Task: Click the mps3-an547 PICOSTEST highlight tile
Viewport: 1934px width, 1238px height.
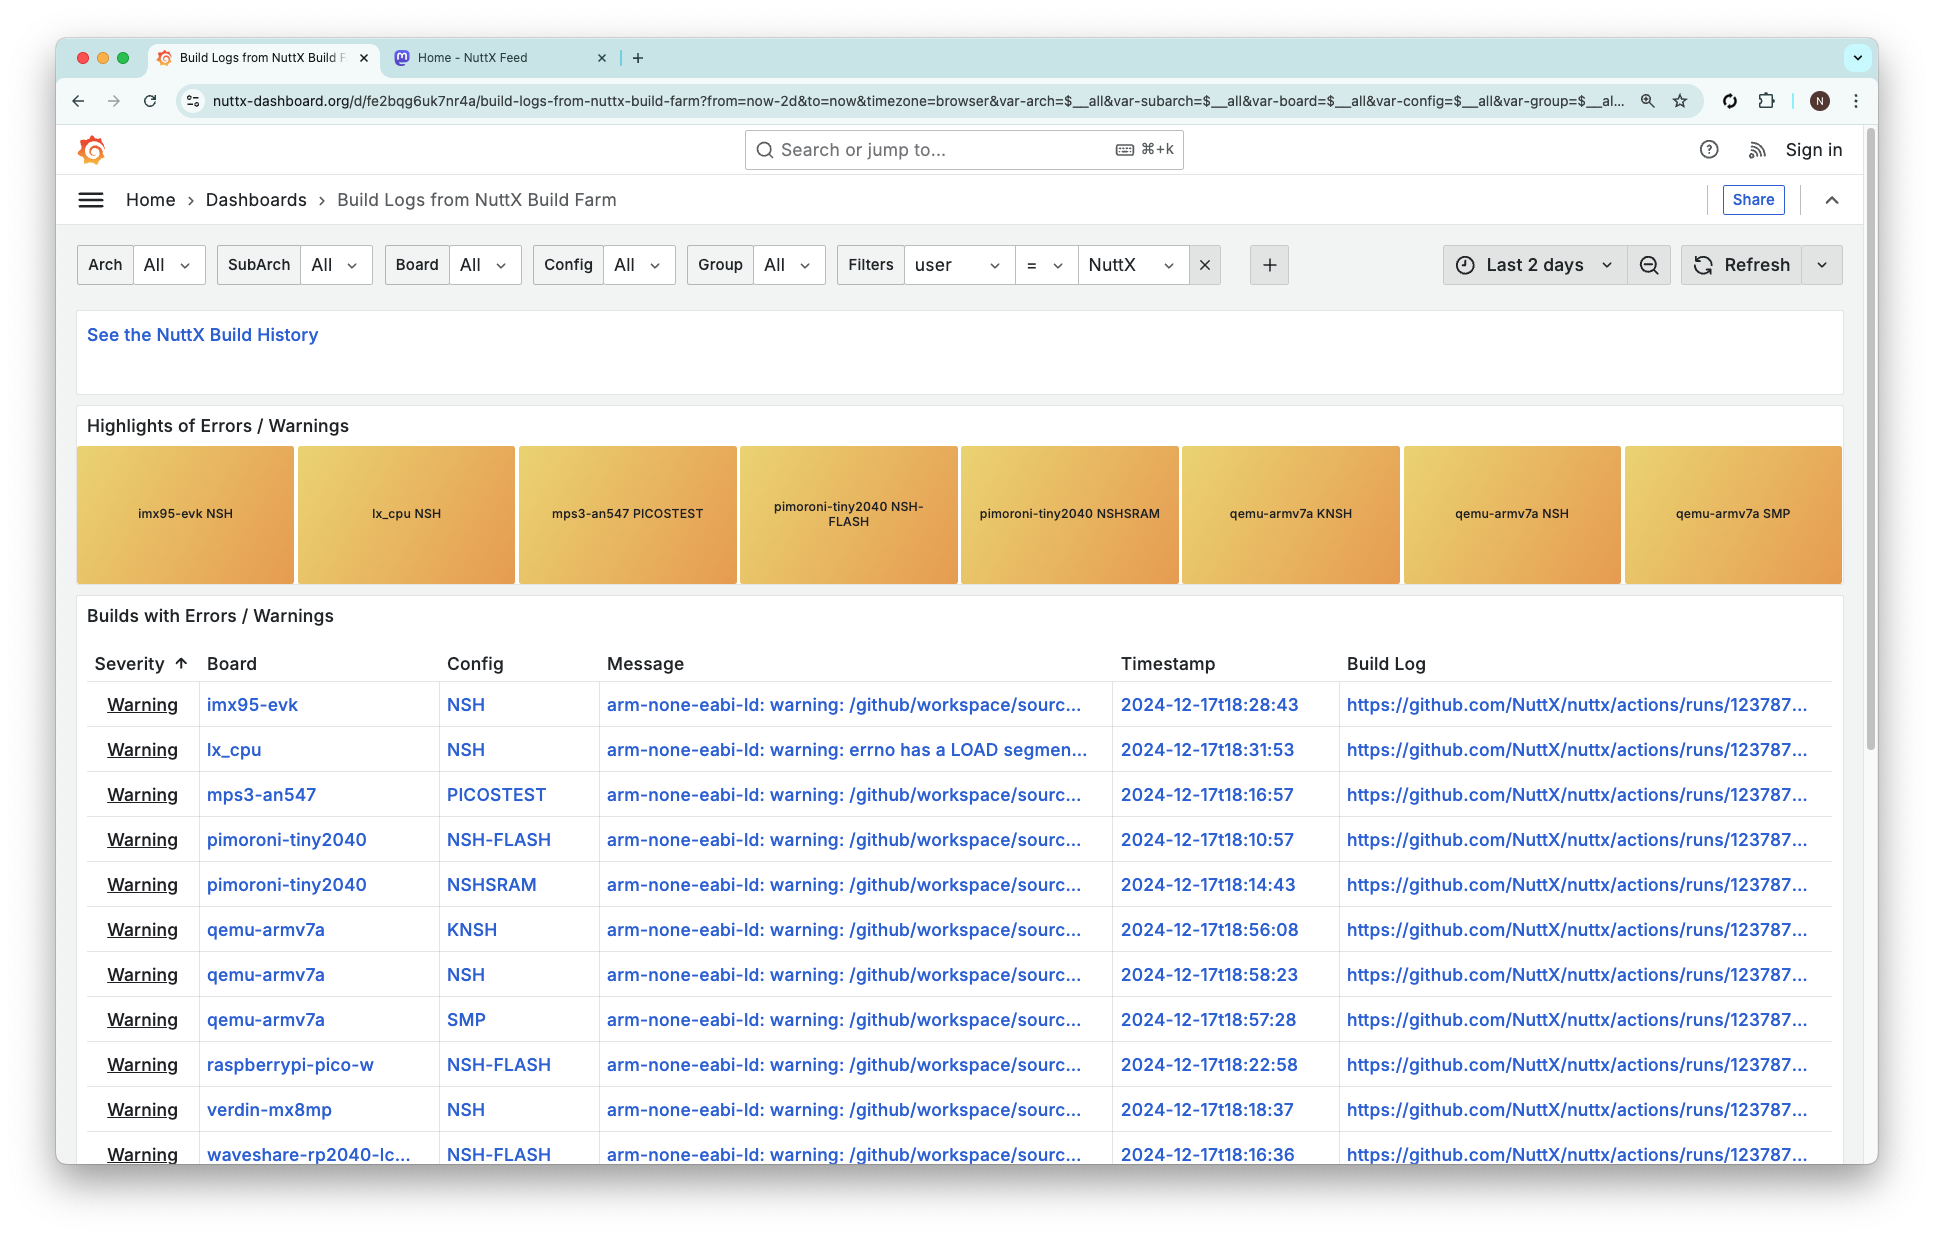Action: 628,515
